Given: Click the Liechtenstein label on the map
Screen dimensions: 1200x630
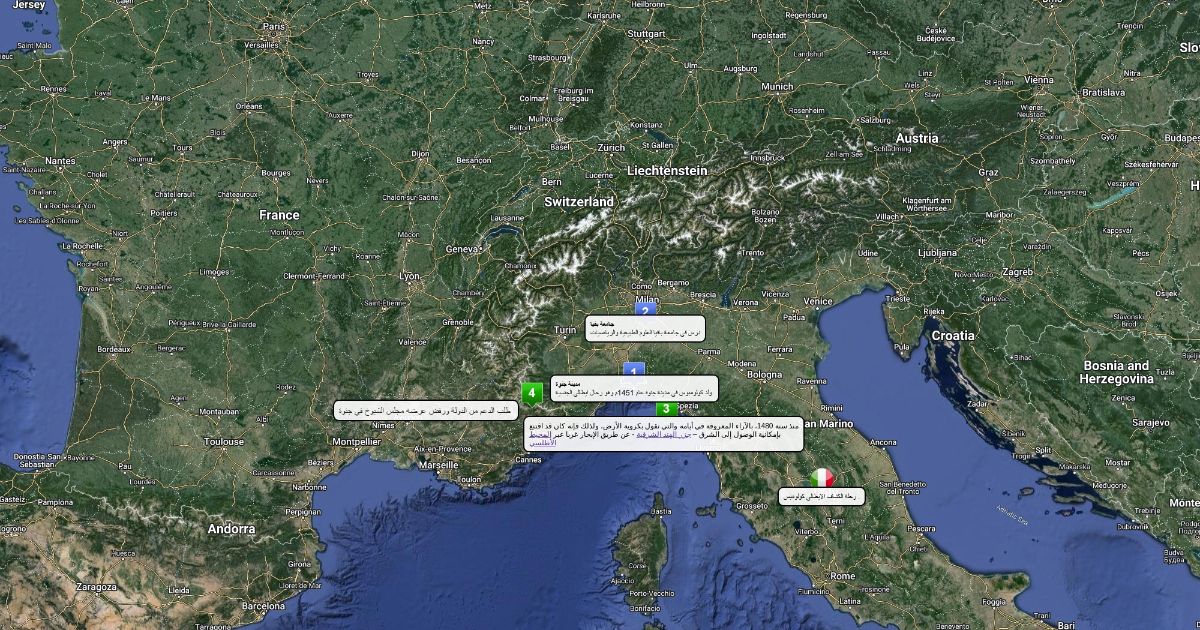Looking at the screenshot, I should pyautogui.click(x=667, y=171).
